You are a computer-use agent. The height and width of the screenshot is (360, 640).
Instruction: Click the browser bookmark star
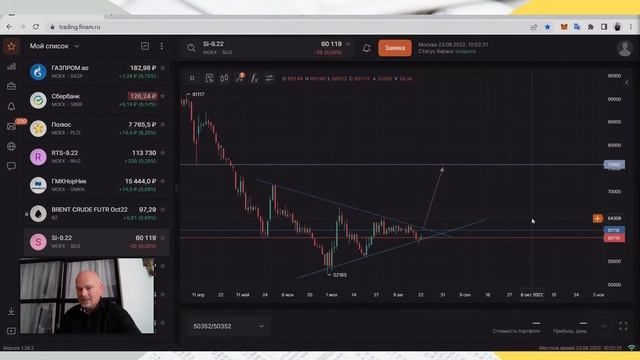click(x=547, y=27)
